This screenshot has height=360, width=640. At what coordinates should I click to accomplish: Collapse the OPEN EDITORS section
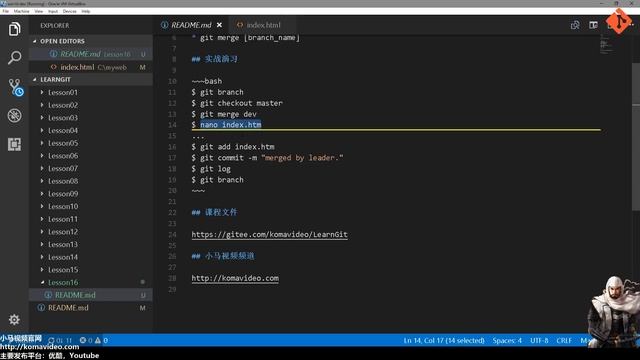pyautogui.click(x=91, y=41)
